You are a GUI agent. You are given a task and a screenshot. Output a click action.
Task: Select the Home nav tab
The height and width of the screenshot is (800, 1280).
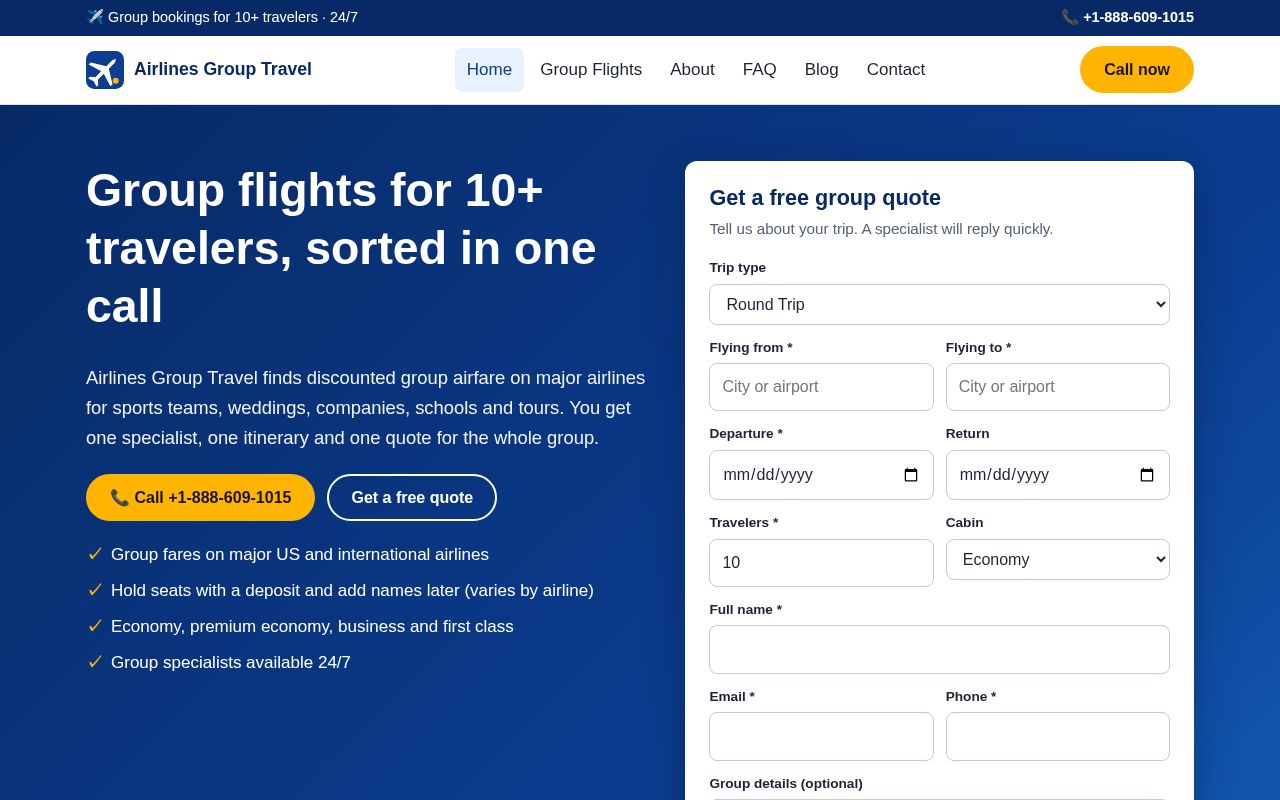click(489, 70)
